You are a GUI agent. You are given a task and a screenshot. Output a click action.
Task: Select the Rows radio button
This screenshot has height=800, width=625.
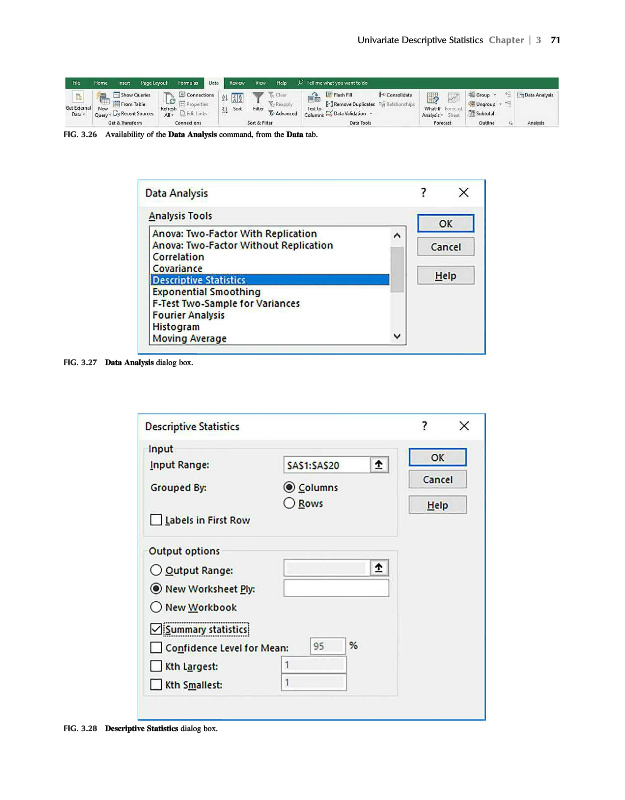(x=290, y=504)
